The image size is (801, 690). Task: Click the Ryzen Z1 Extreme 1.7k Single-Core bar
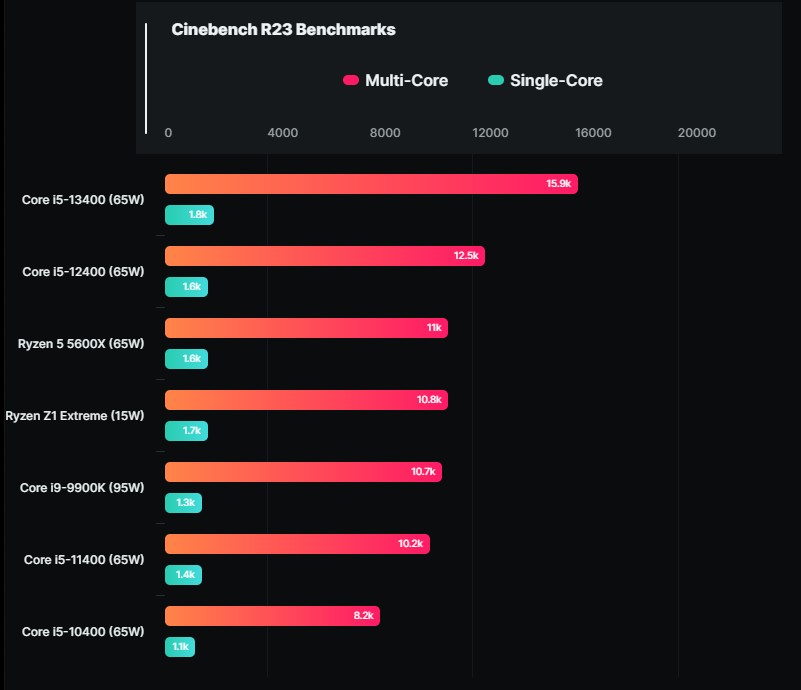pyautogui.click(x=186, y=431)
